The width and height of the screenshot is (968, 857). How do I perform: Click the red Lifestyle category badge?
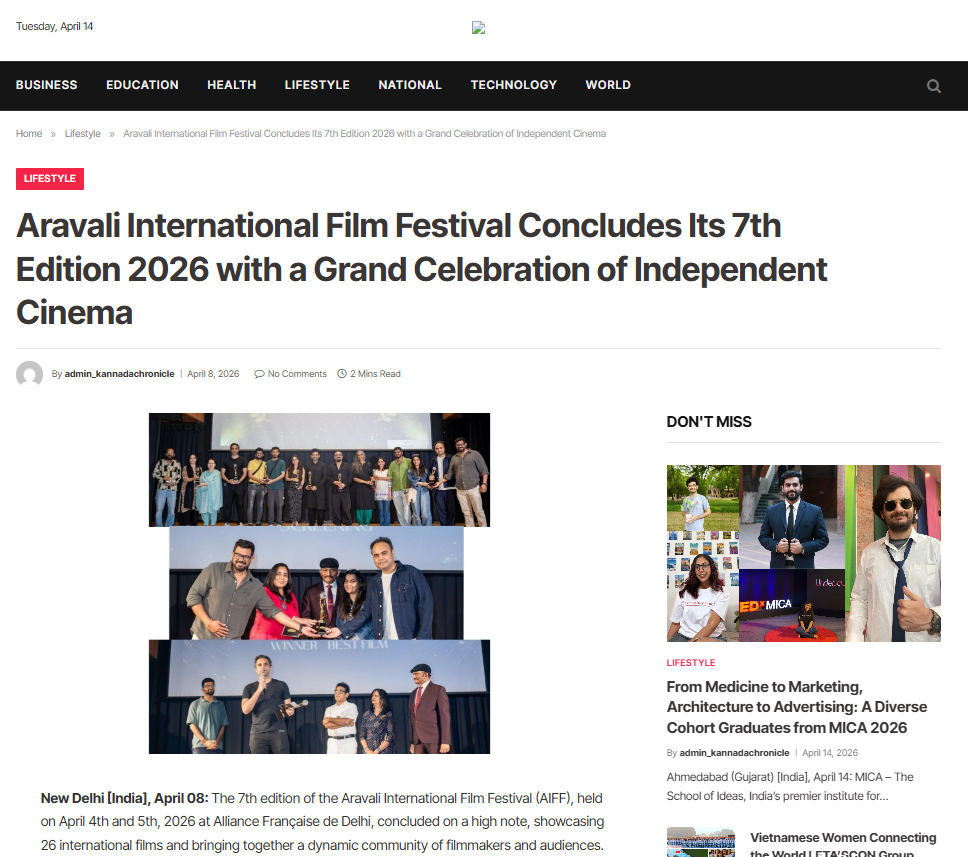(x=49, y=179)
